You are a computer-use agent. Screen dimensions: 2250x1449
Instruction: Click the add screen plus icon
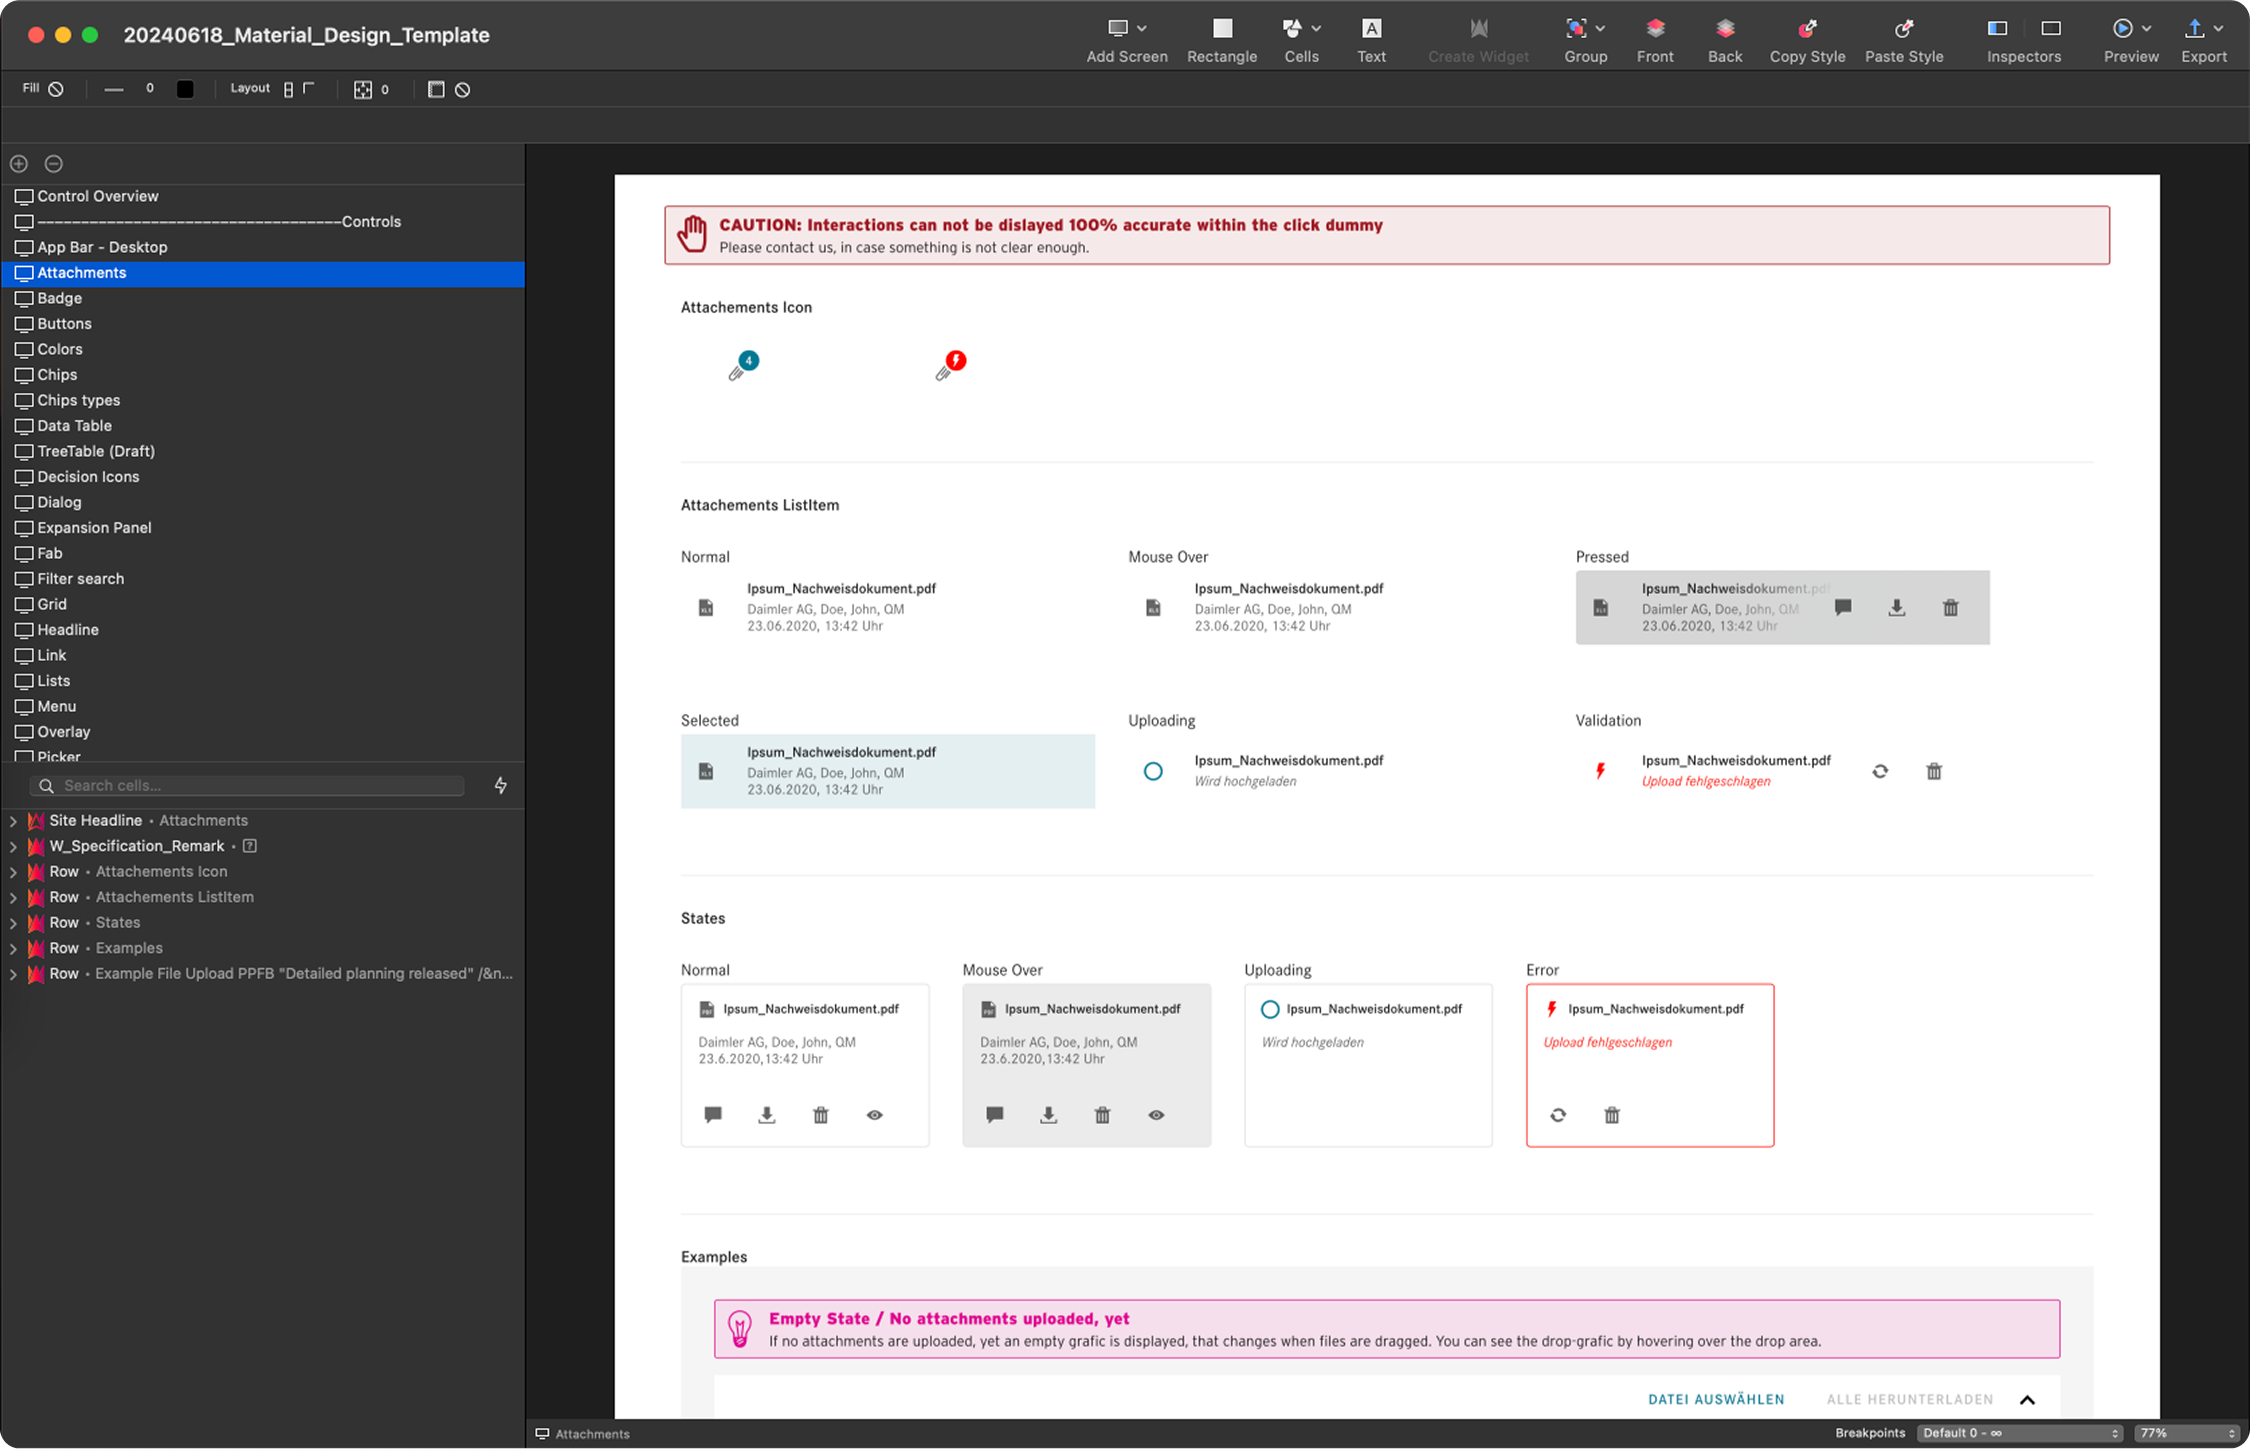19,163
